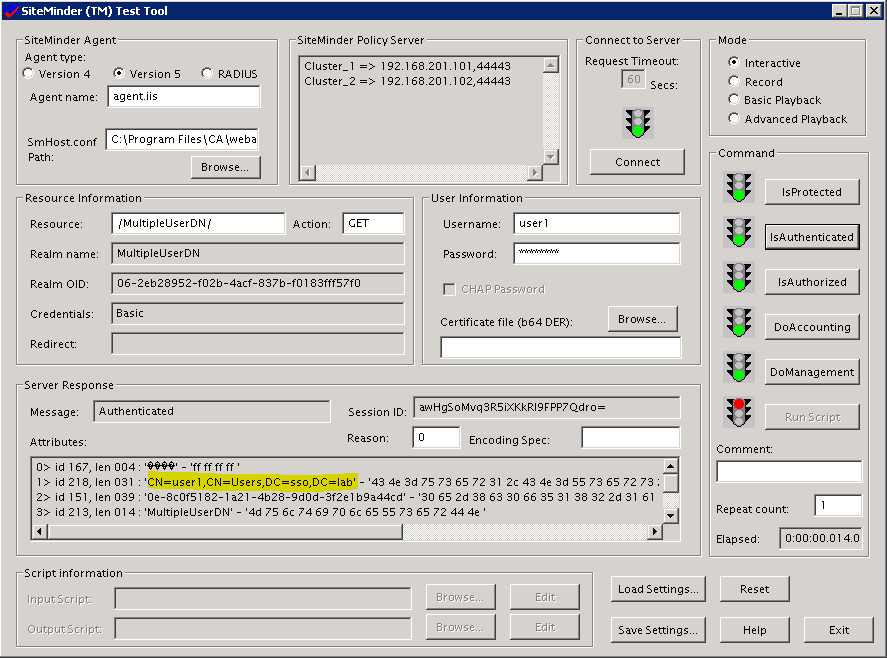Viewport: 887px width, 658px height.
Task: Click the Reason field
Action: pyautogui.click(x=436, y=437)
